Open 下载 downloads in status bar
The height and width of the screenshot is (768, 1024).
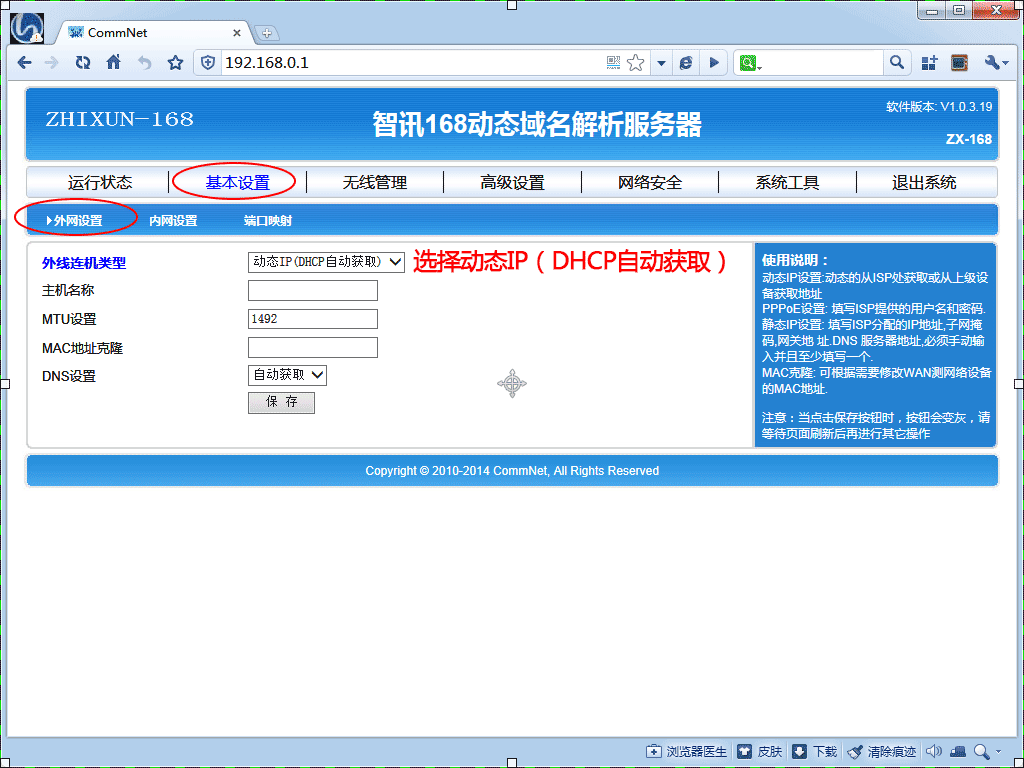point(814,752)
